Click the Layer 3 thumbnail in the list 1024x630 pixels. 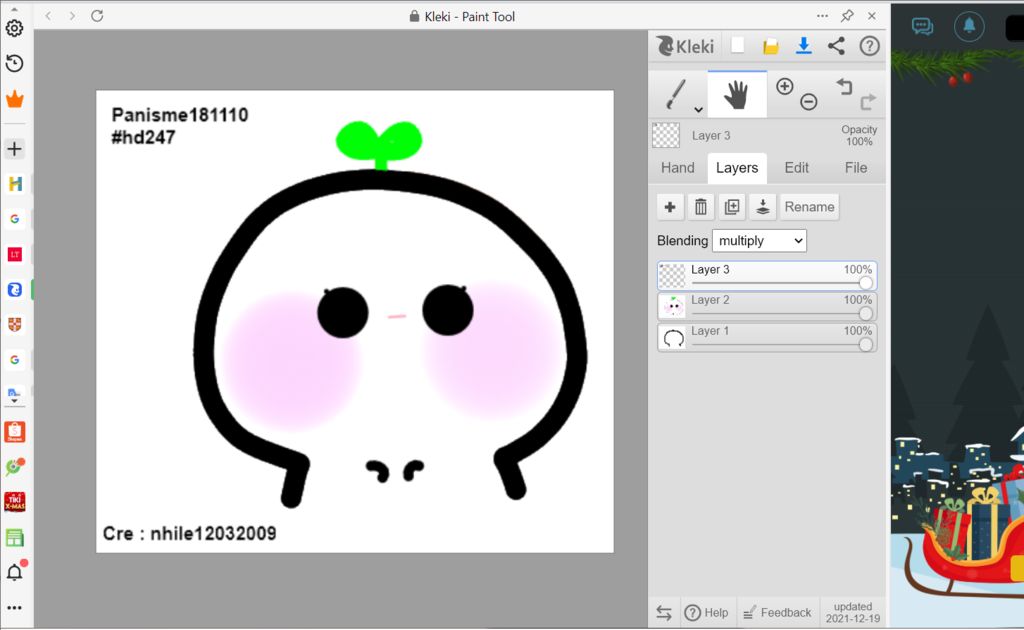tap(672, 276)
